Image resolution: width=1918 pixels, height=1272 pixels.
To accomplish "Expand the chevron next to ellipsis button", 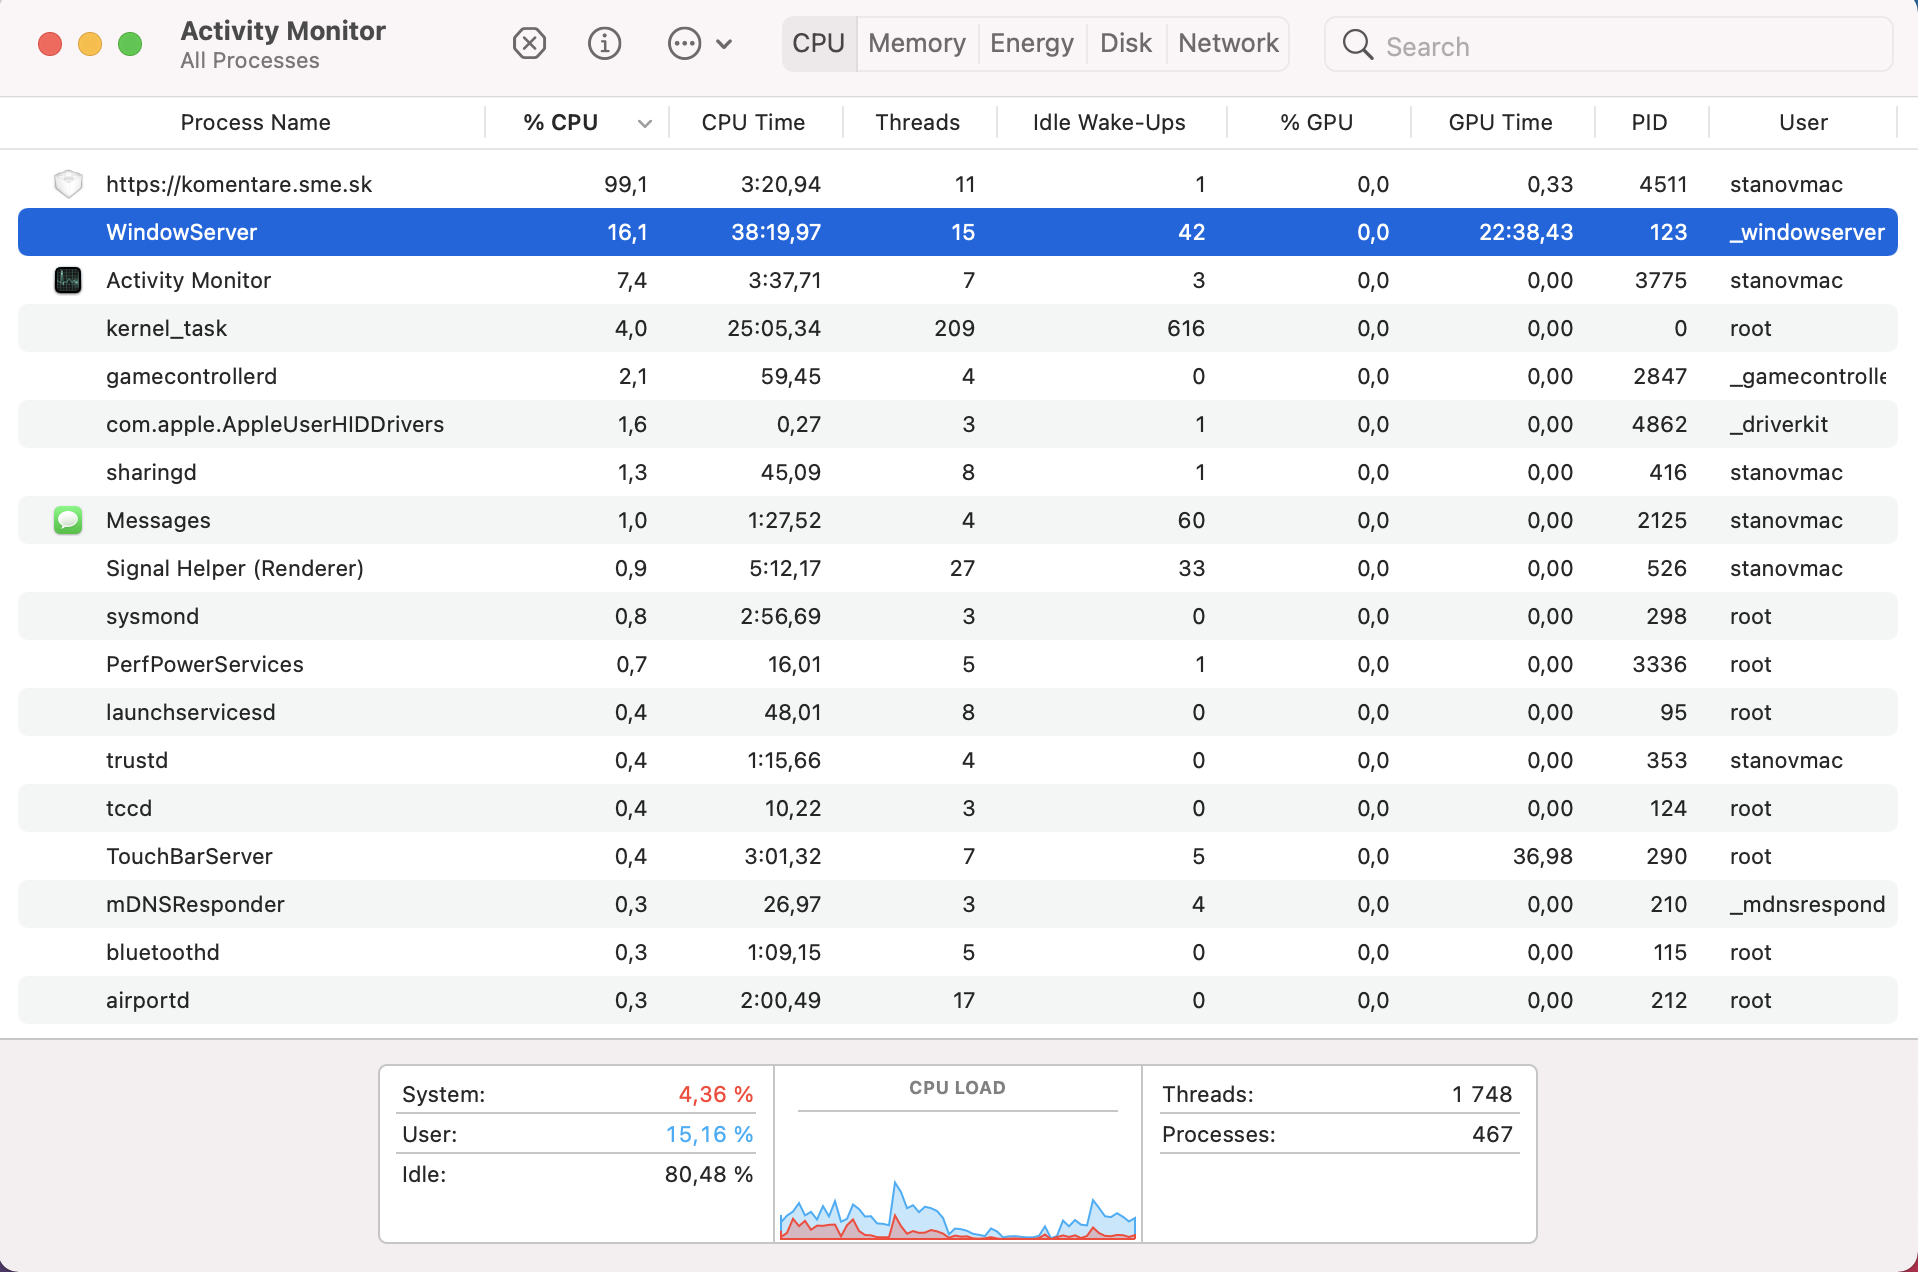I will tap(725, 44).
